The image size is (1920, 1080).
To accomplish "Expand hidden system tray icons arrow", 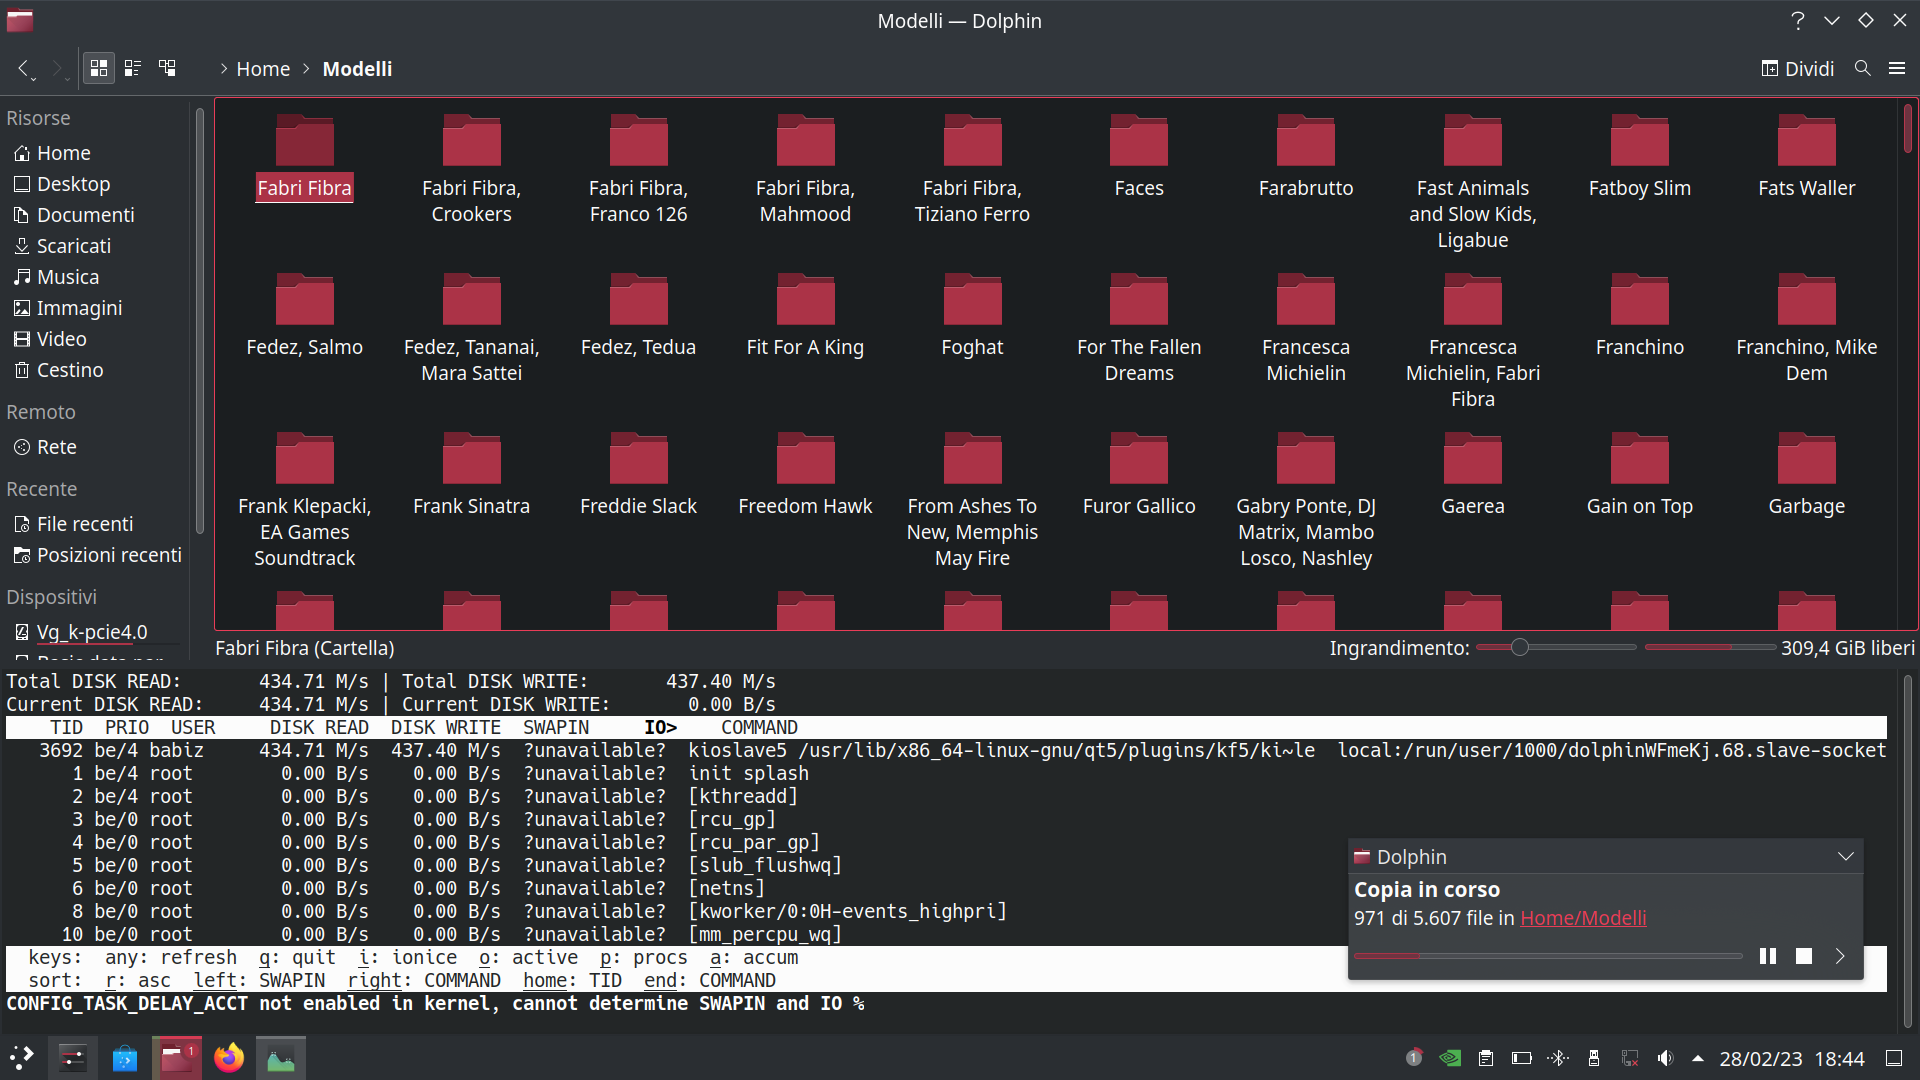I will [x=1697, y=1058].
